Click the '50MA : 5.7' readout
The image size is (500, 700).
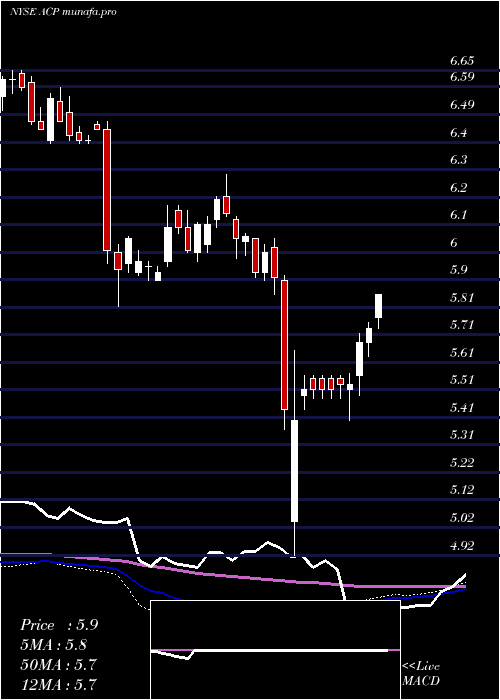58,665
